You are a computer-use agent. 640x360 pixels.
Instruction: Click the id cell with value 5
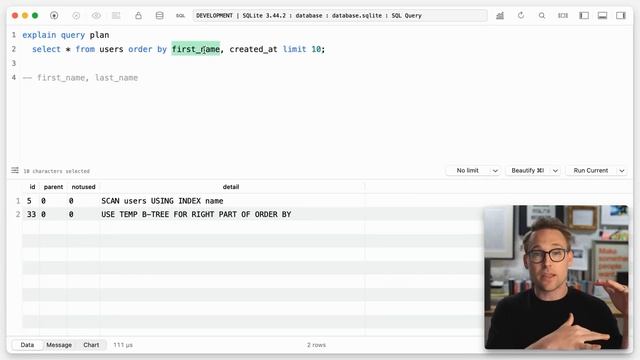point(31,201)
